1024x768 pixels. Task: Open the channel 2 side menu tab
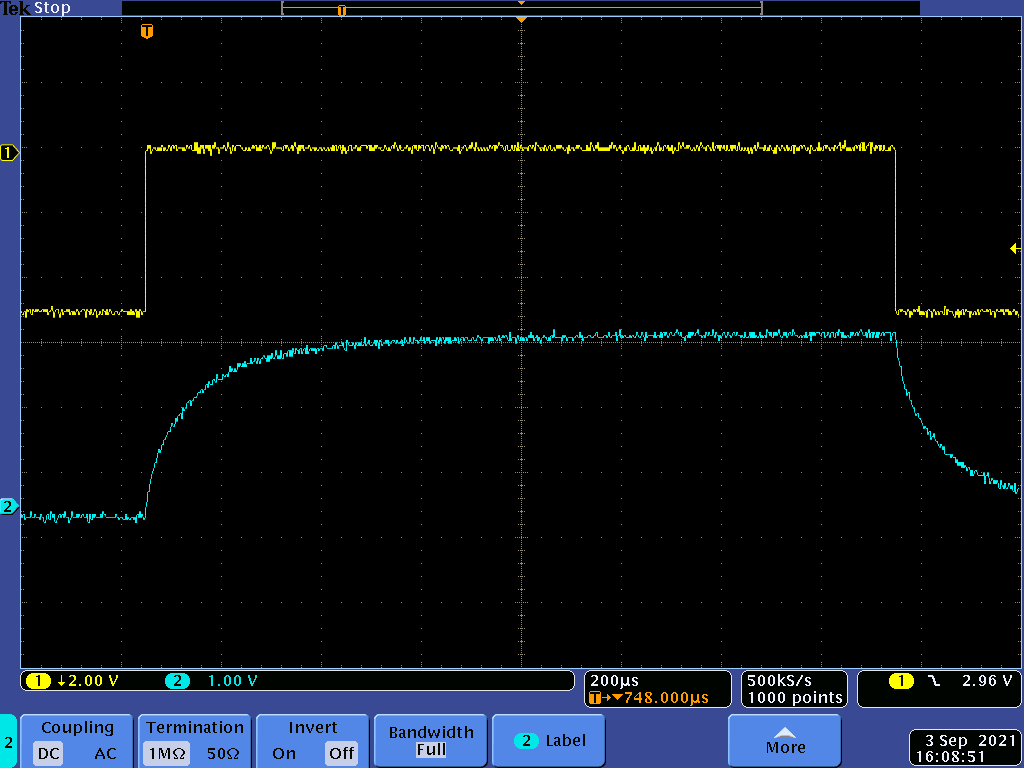pyautogui.click(x=9, y=741)
